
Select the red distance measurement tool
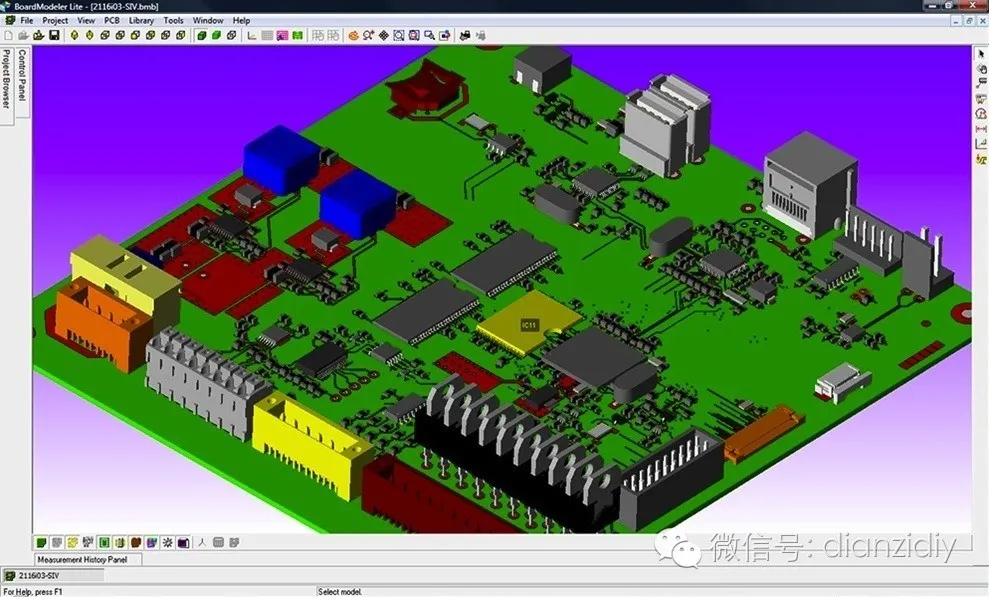click(981, 129)
